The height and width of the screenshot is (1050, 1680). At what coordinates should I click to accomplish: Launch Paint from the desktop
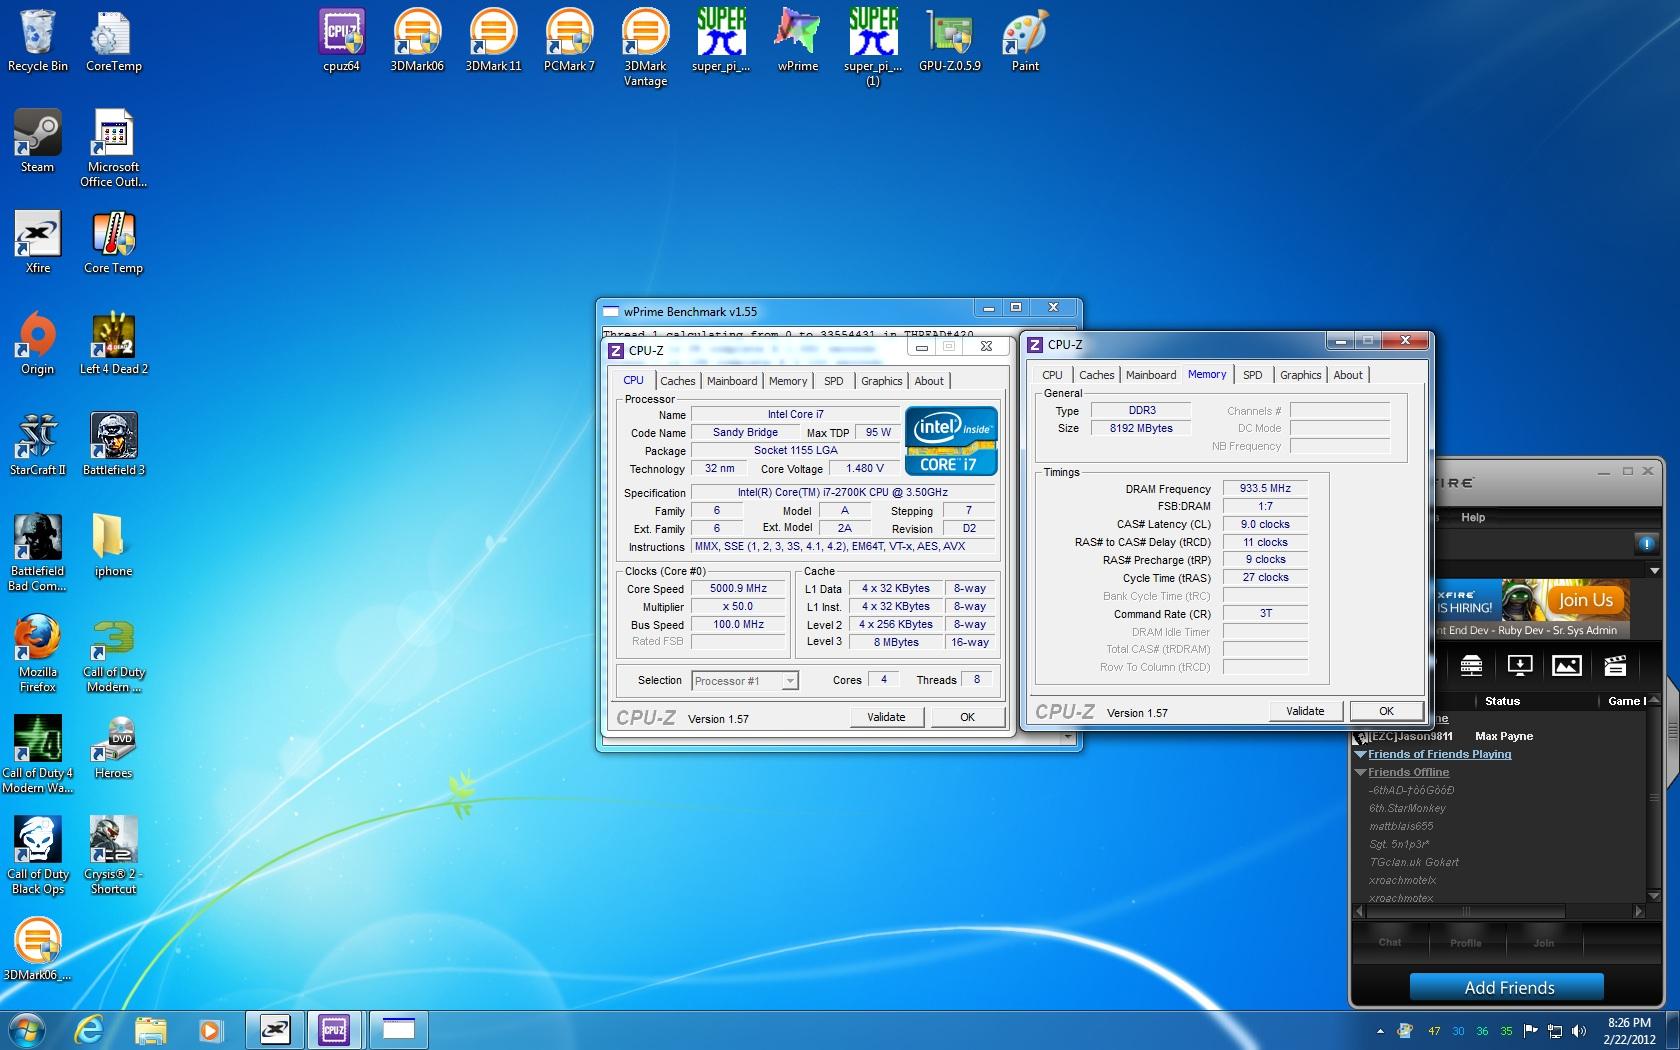point(1025,40)
